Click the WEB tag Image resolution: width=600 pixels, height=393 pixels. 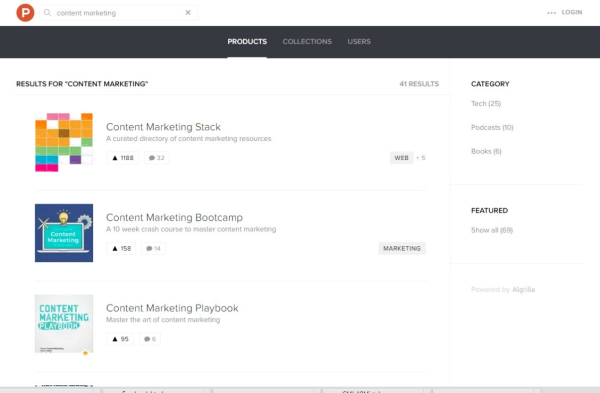(401, 158)
